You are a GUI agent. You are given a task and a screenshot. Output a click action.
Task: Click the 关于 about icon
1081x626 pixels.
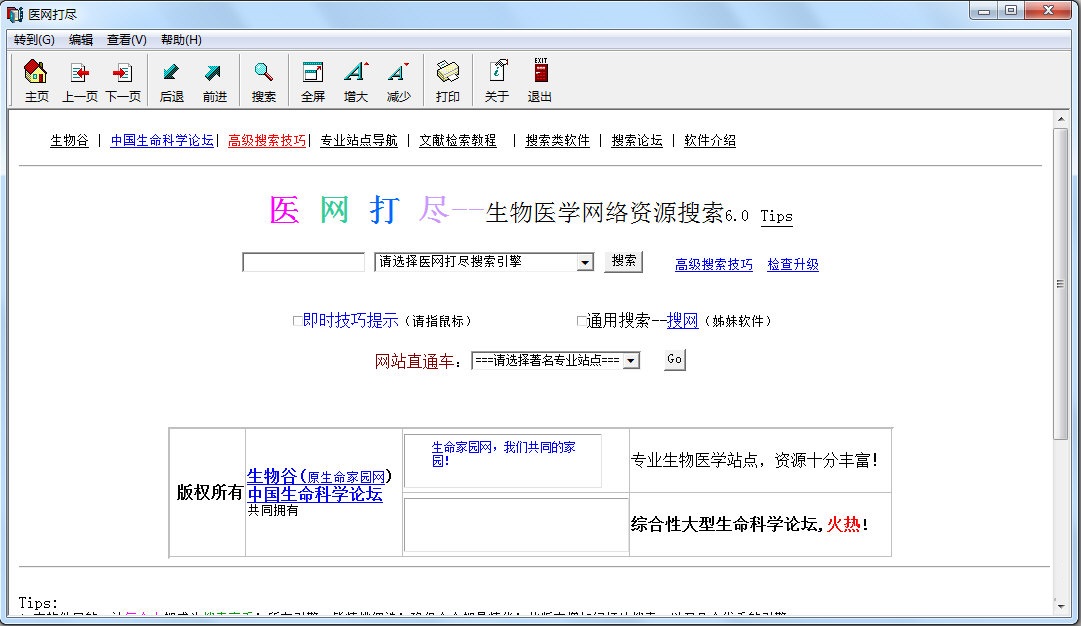(497, 80)
